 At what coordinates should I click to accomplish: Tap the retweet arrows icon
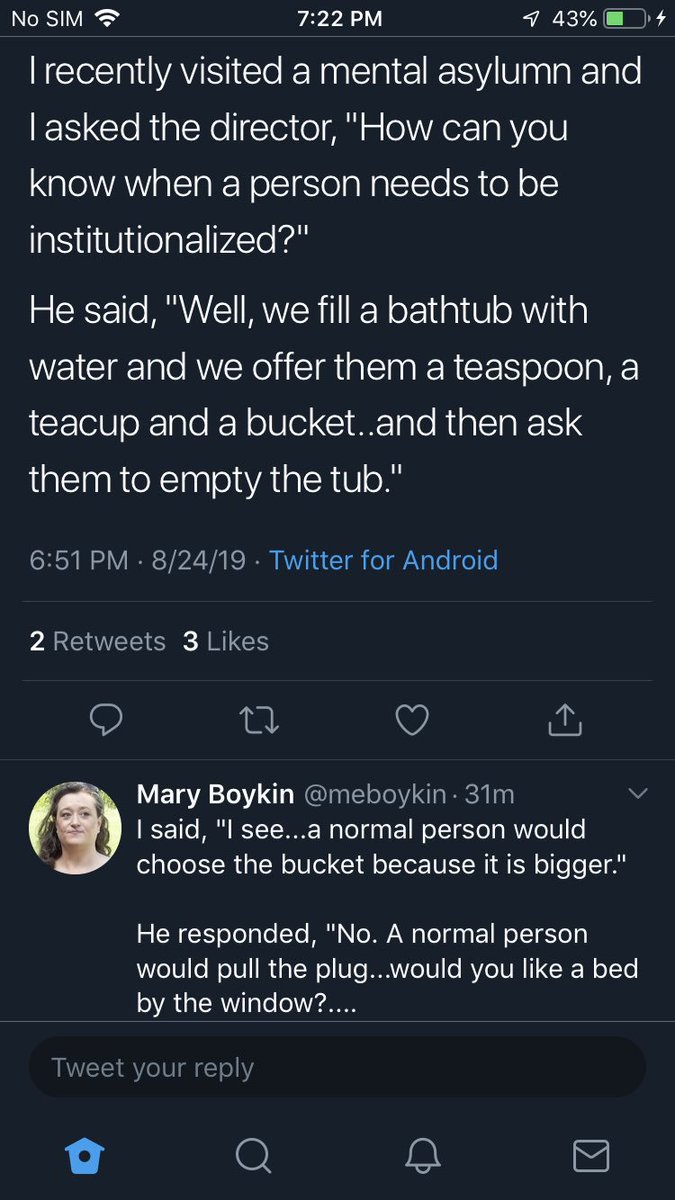point(259,719)
